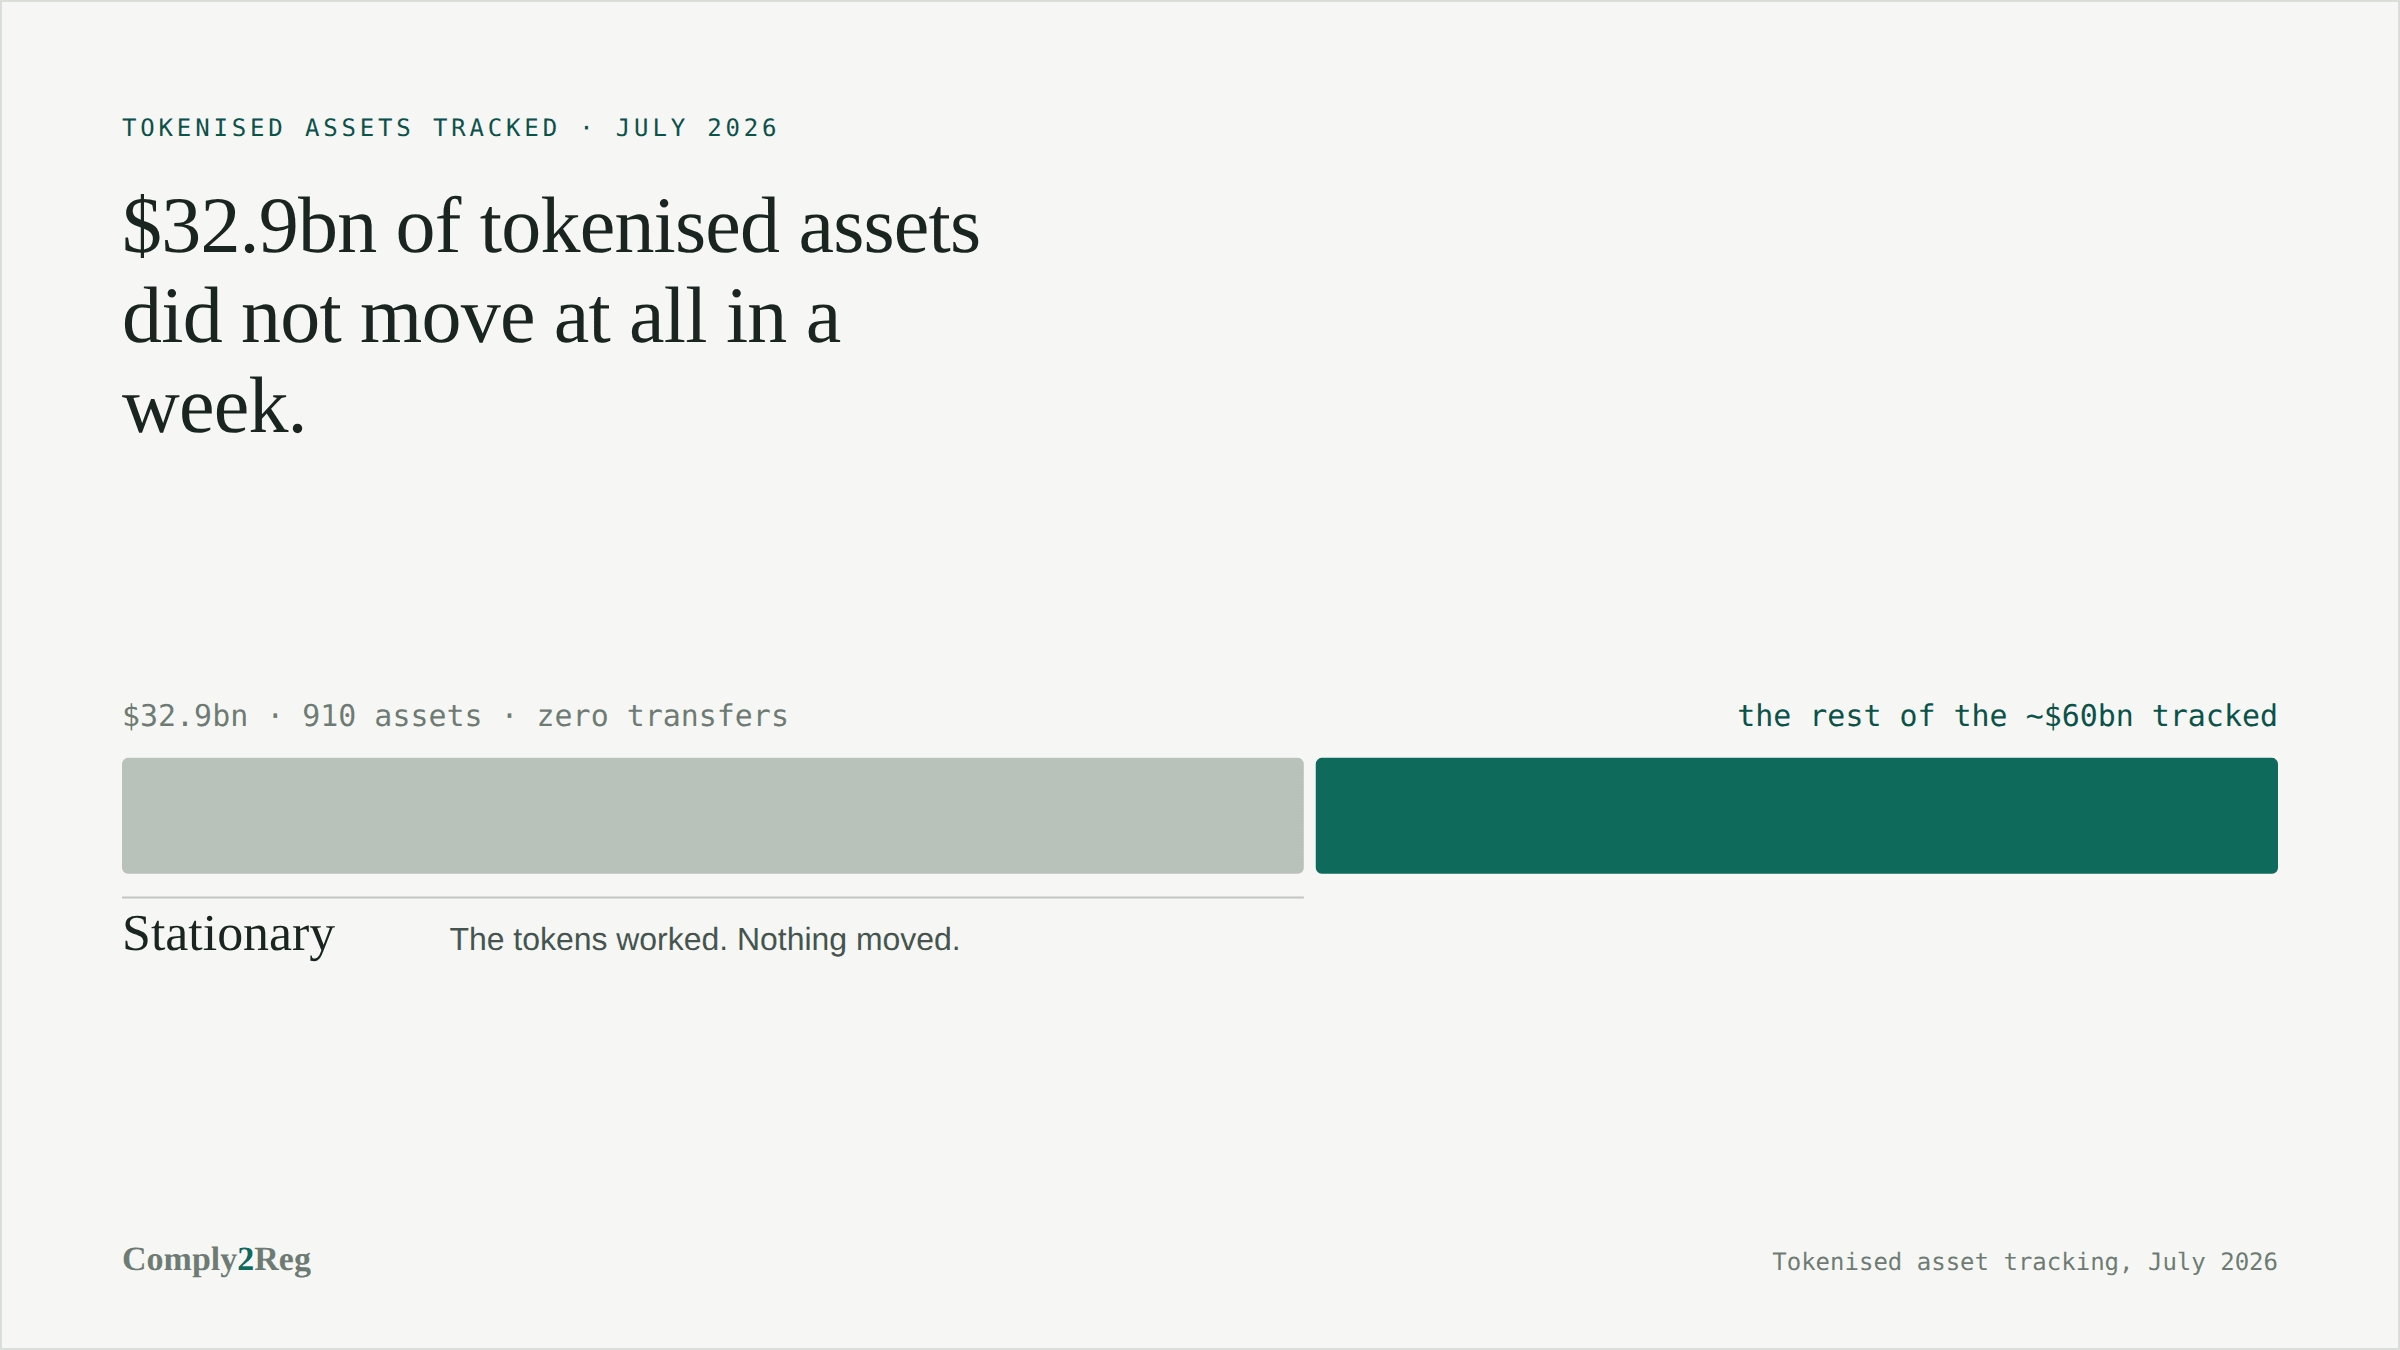Click 'Nothing moved.' in the caption
This screenshot has height=1350, width=2400.
click(848, 940)
